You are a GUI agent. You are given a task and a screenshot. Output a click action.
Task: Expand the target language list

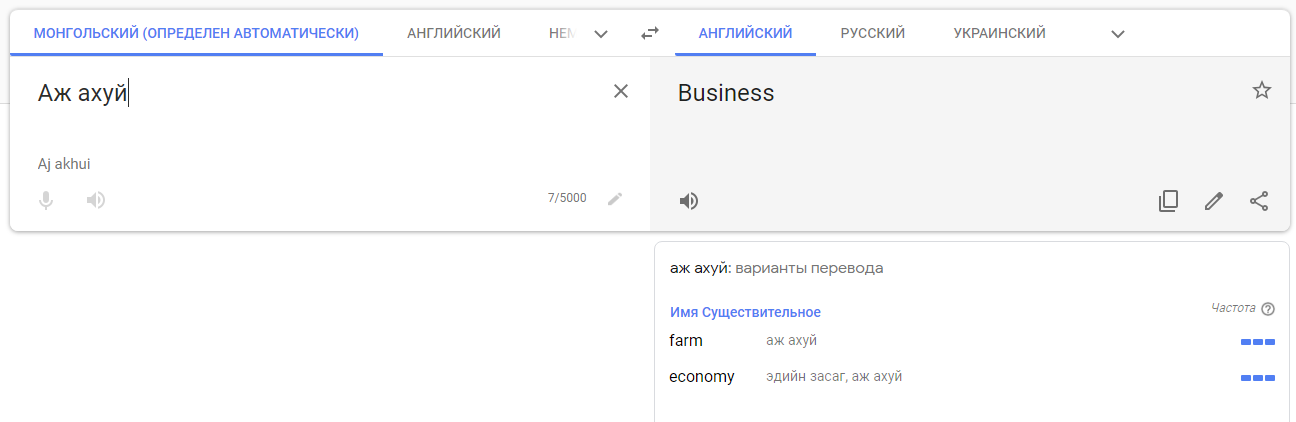[x=1119, y=34]
